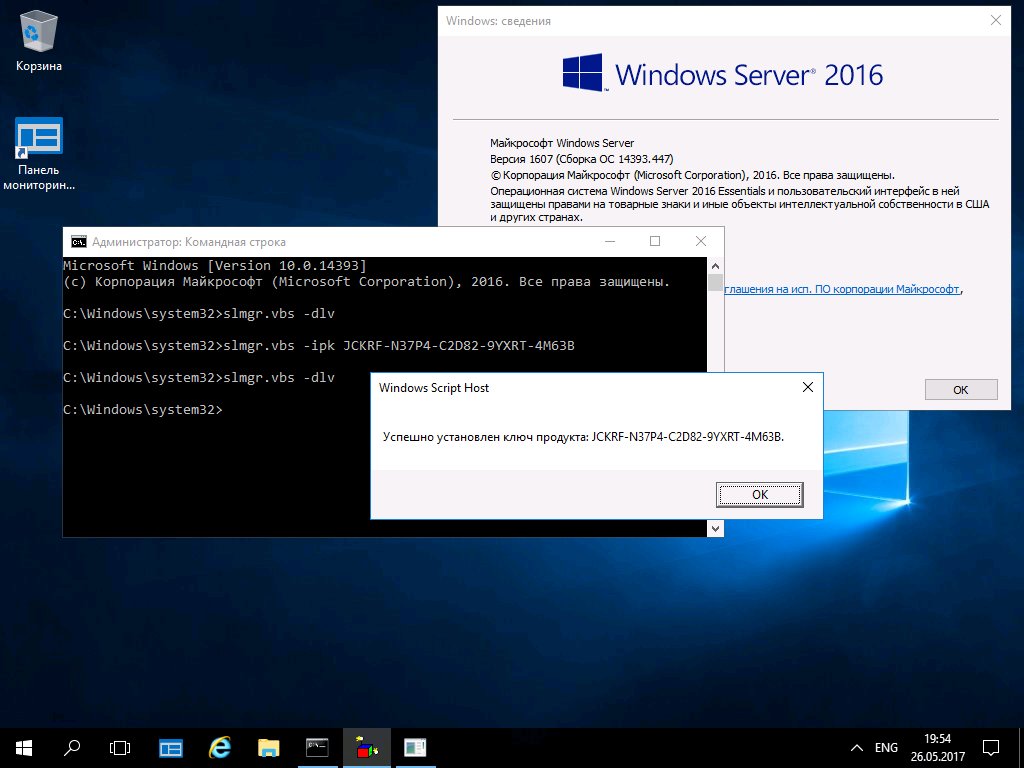Viewport: 1024px width, 768px height.
Task: Click Command Prompt title Администратор: Командная строка
Action: pyautogui.click(x=189, y=242)
